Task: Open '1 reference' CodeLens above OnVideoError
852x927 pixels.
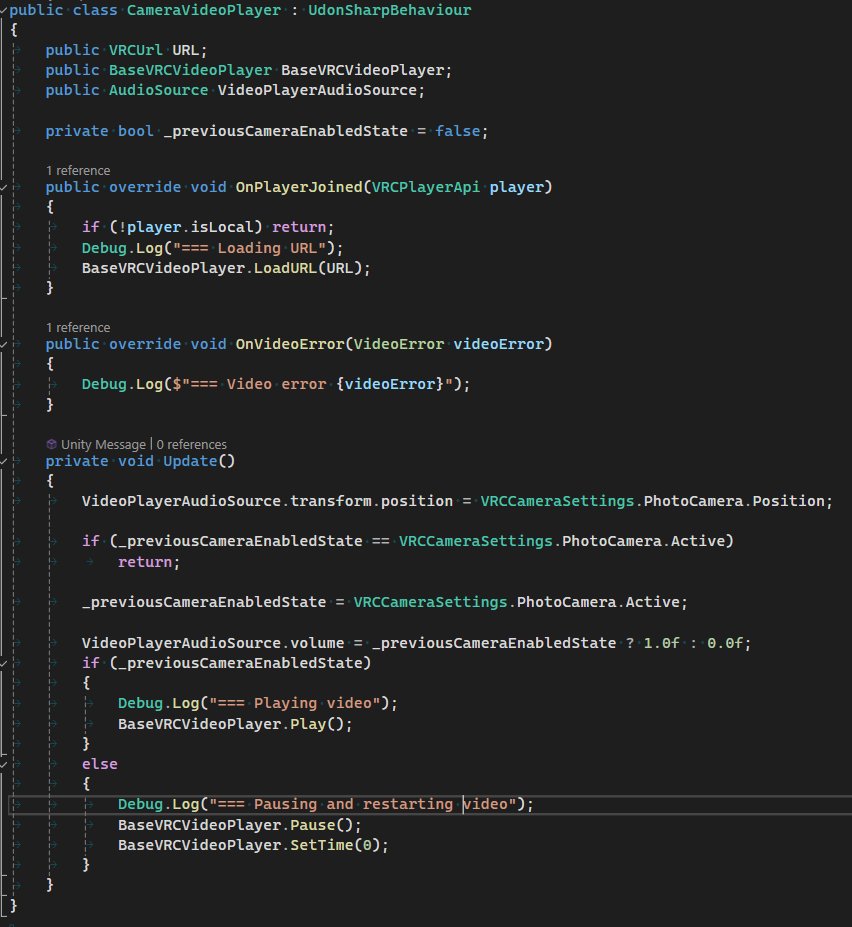Action: 78,328
